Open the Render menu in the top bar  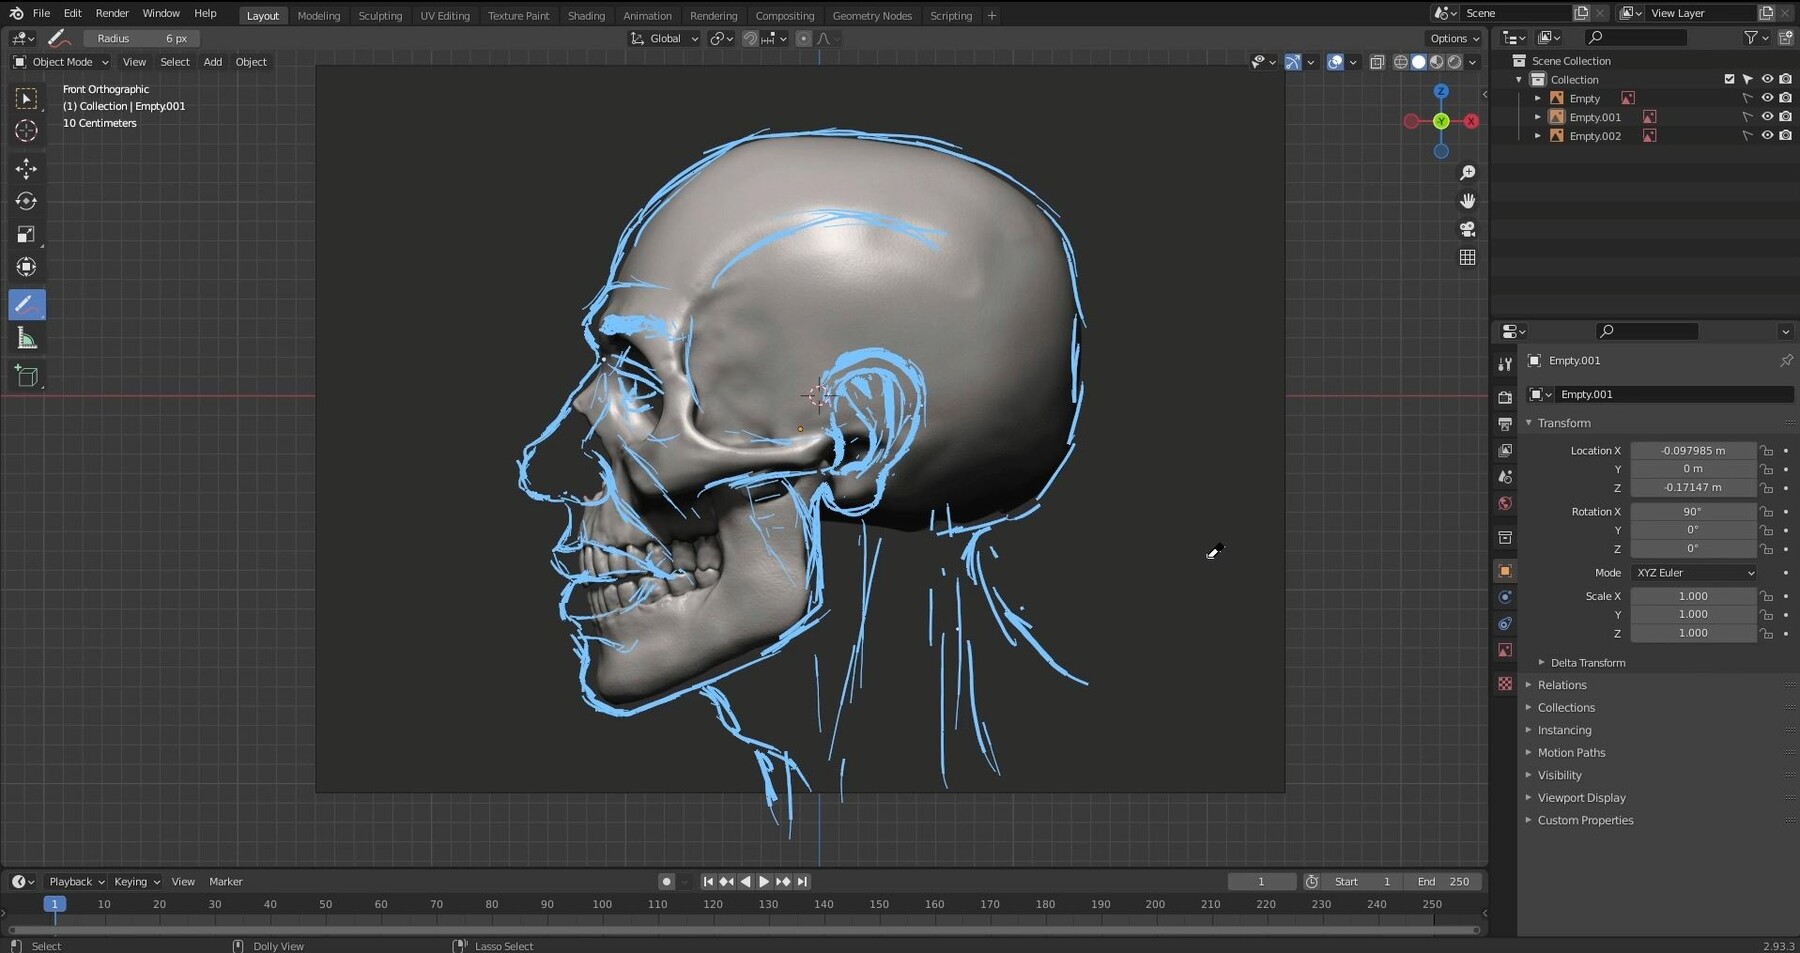pyautogui.click(x=112, y=14)
